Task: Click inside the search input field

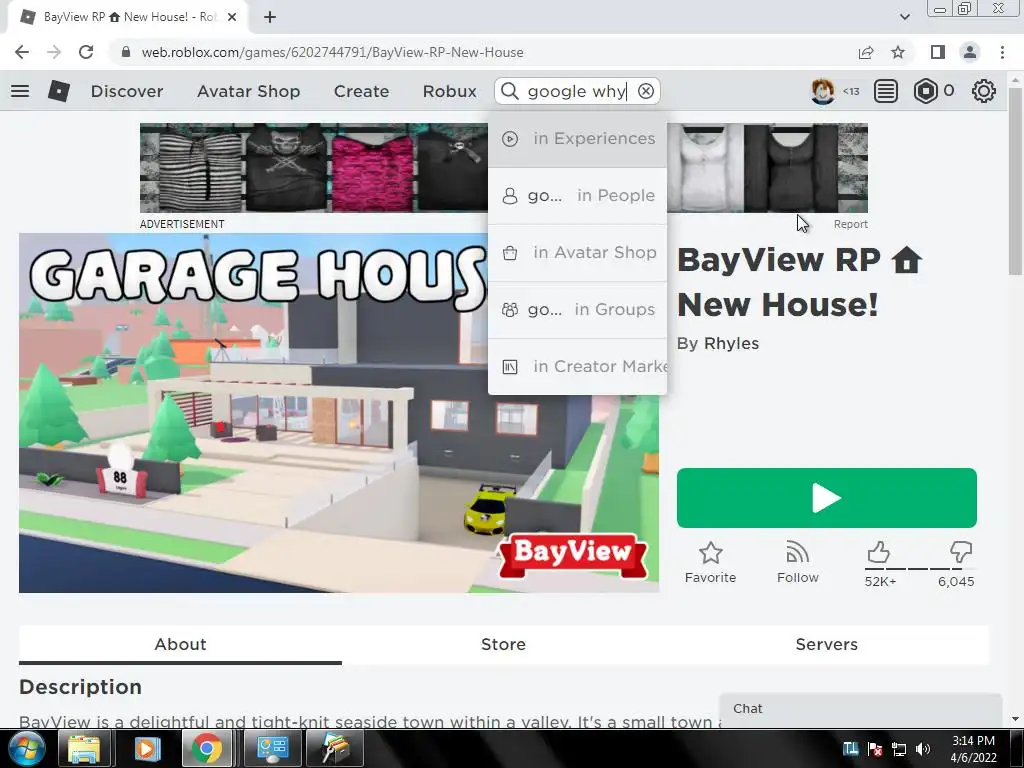Action: point(577,91)
